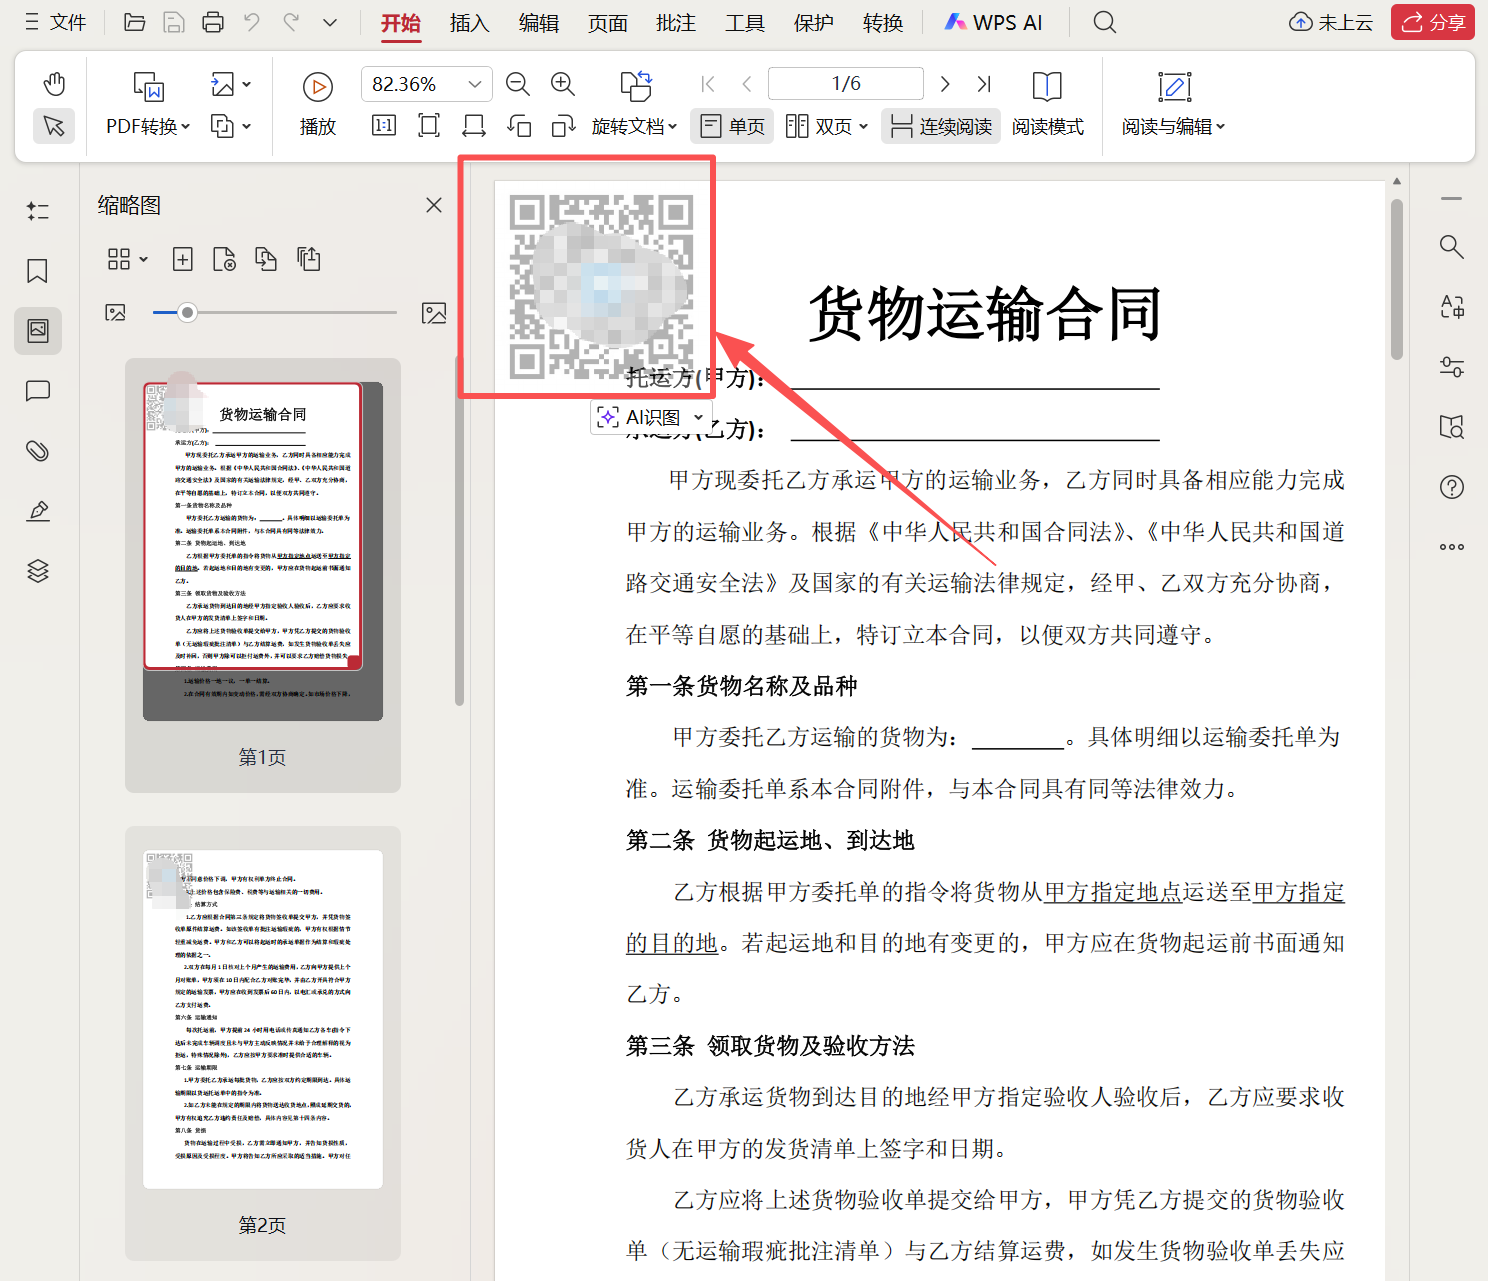Go to the next page
Viewport: 1488px width, 1281px height.
(945, 84)
